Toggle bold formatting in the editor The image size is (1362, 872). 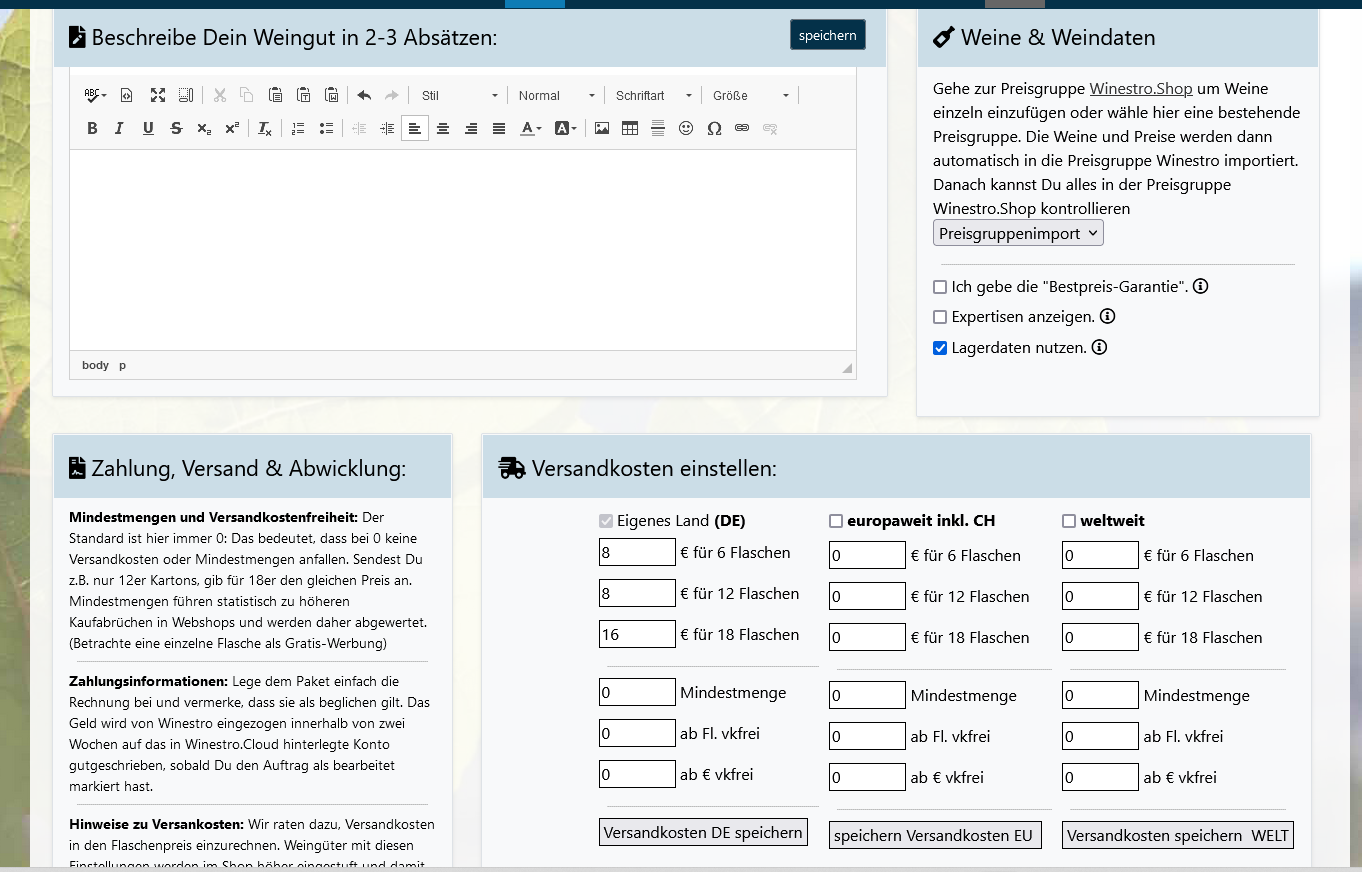[x=92, y=128]
